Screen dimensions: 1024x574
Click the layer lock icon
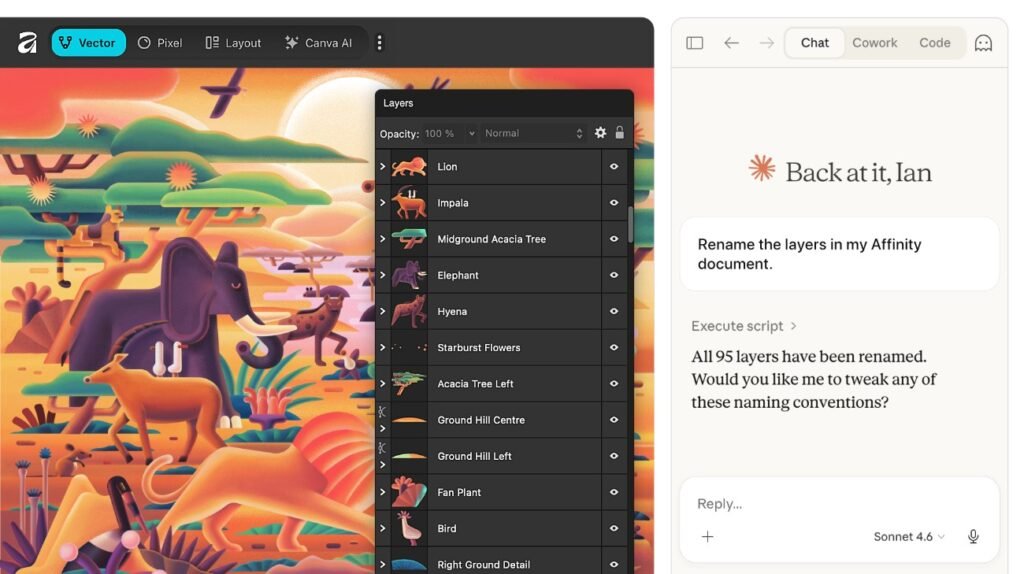pyautogui.click(x=619, y=133)
